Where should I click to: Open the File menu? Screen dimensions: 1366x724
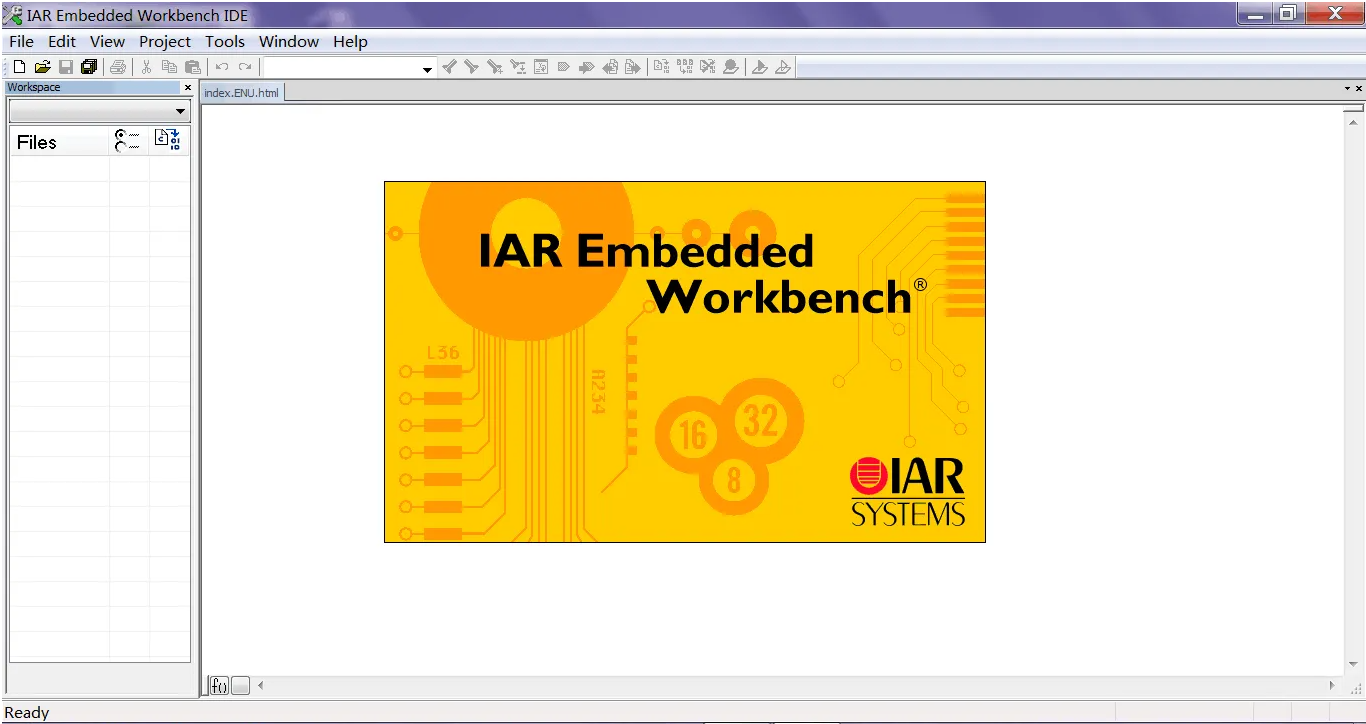tap(21, 41)
